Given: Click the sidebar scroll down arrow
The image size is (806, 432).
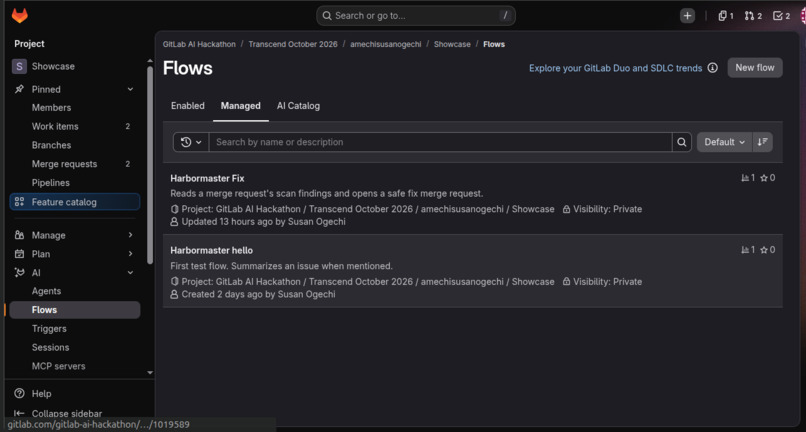Looking at the screenshot, I should [150, 373].
